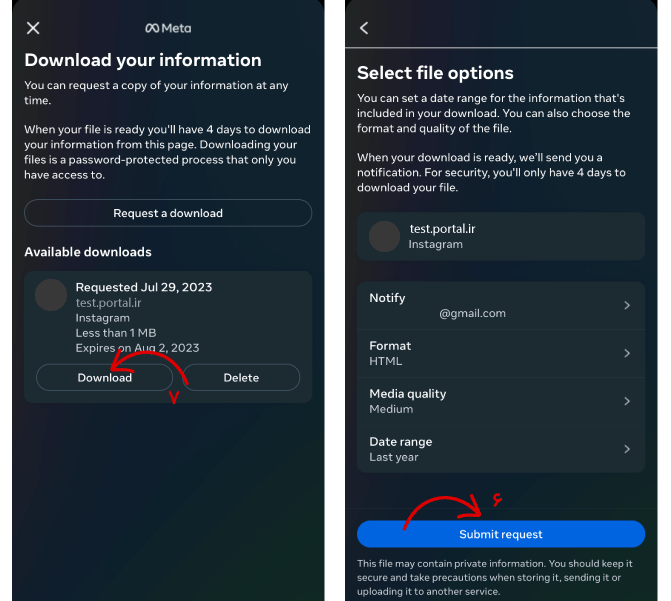Click the 'Select file options' heading
The width and height of the screenshot is (671, 601).
[435, 73]
